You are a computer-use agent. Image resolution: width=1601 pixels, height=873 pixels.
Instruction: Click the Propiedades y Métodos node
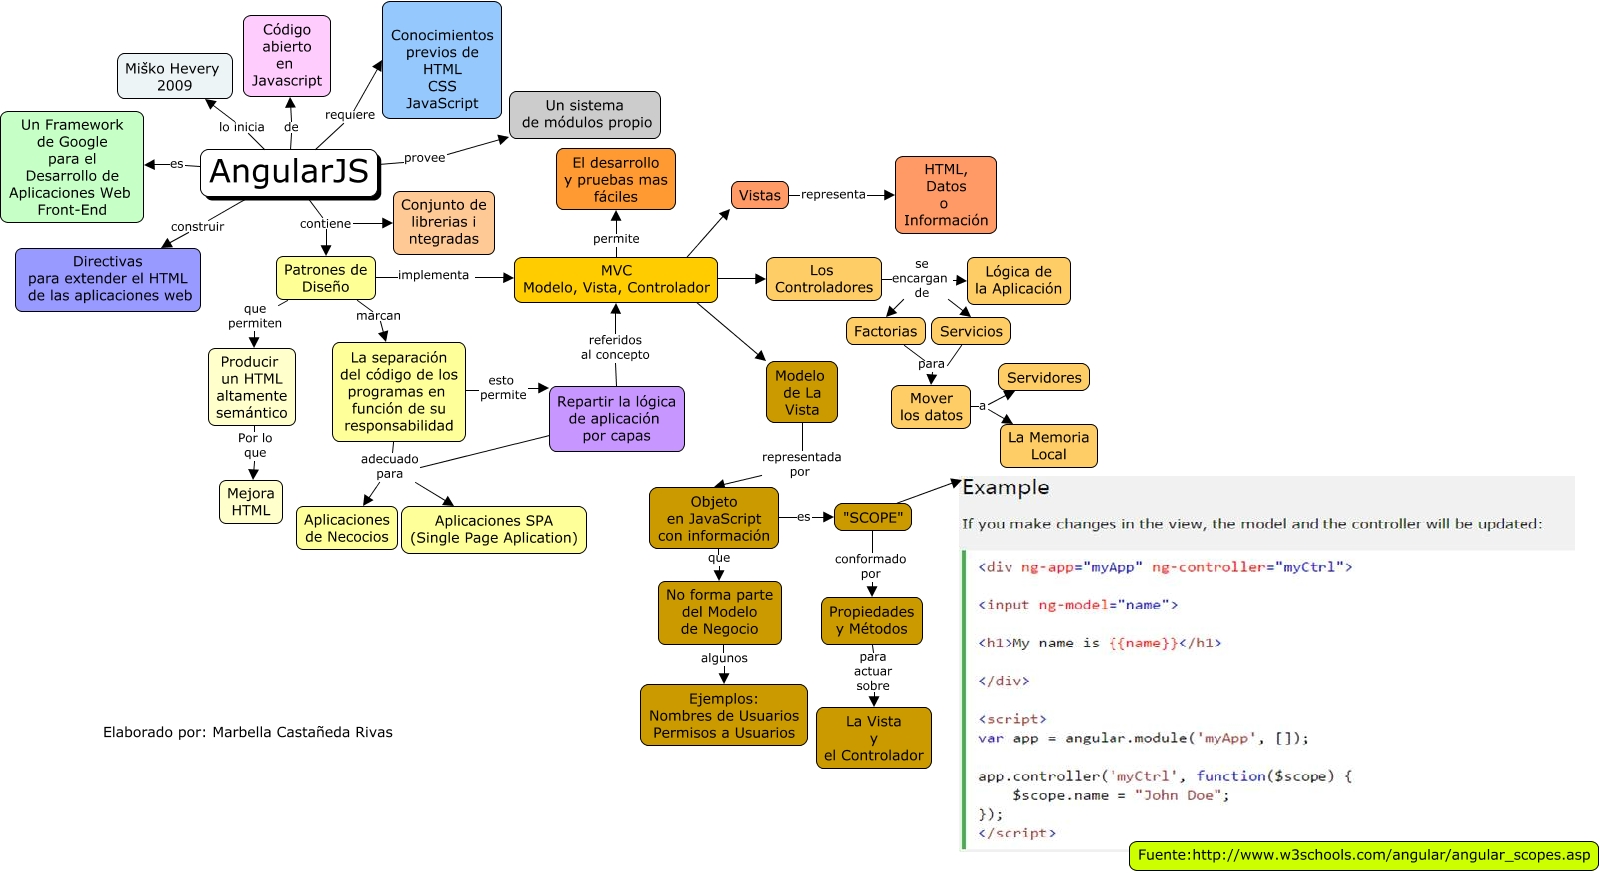coord(871,621)
